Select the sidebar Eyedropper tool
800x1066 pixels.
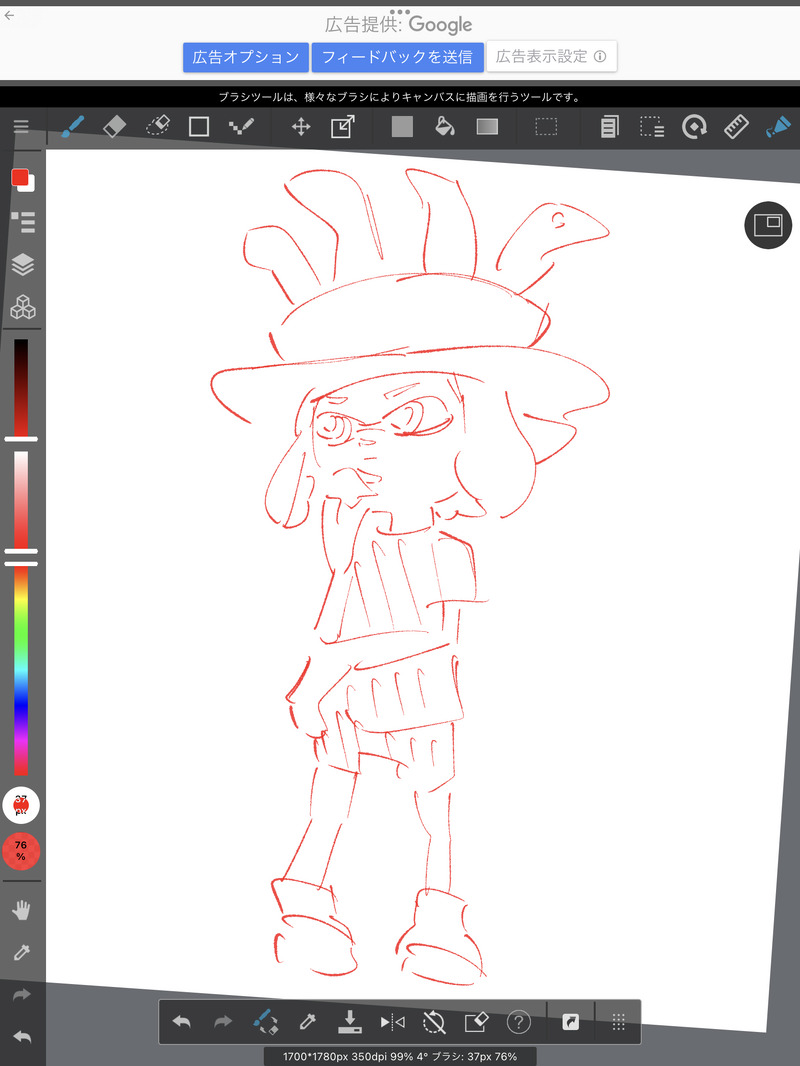[x=22, y=952]
